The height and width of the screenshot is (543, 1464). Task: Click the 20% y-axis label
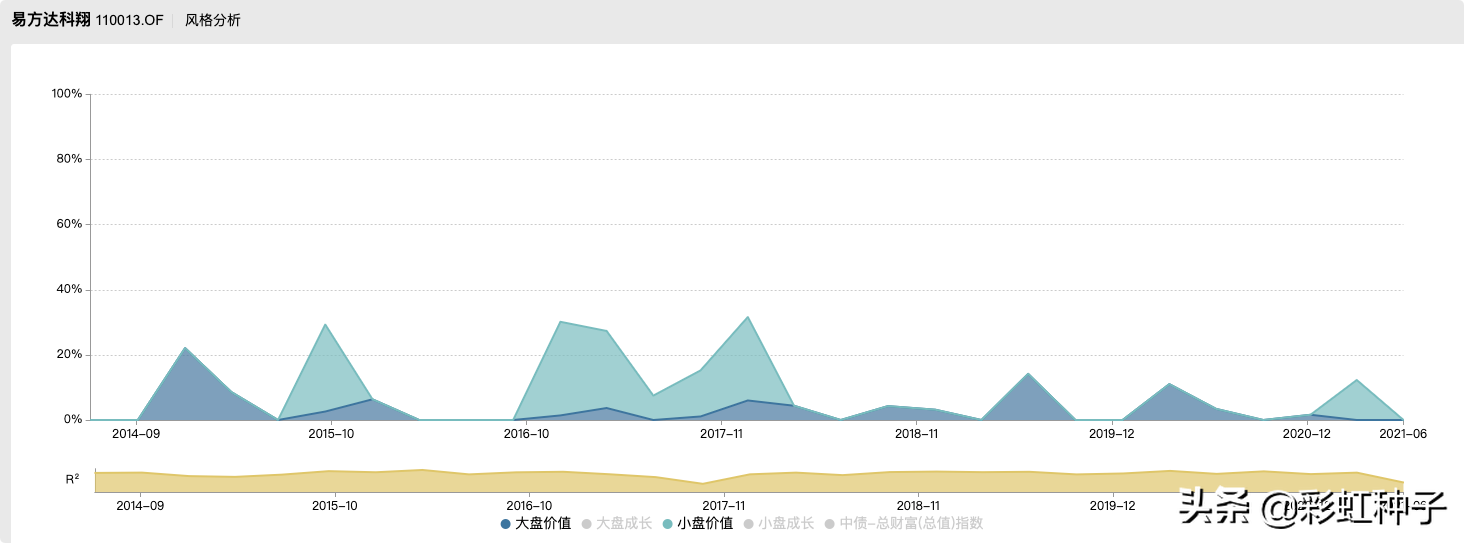[x=69, y=355]
